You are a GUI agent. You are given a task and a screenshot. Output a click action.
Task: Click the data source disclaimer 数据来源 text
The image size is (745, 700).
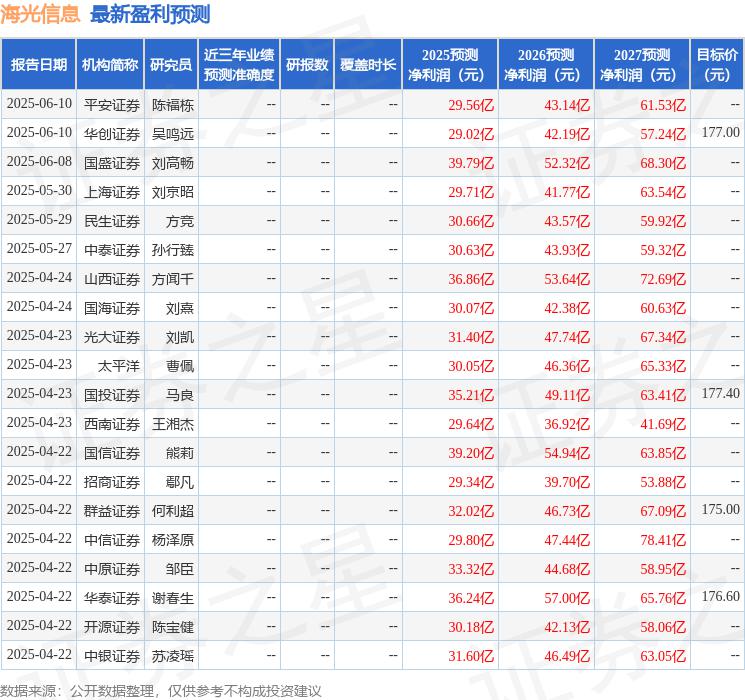coord(161,690)
